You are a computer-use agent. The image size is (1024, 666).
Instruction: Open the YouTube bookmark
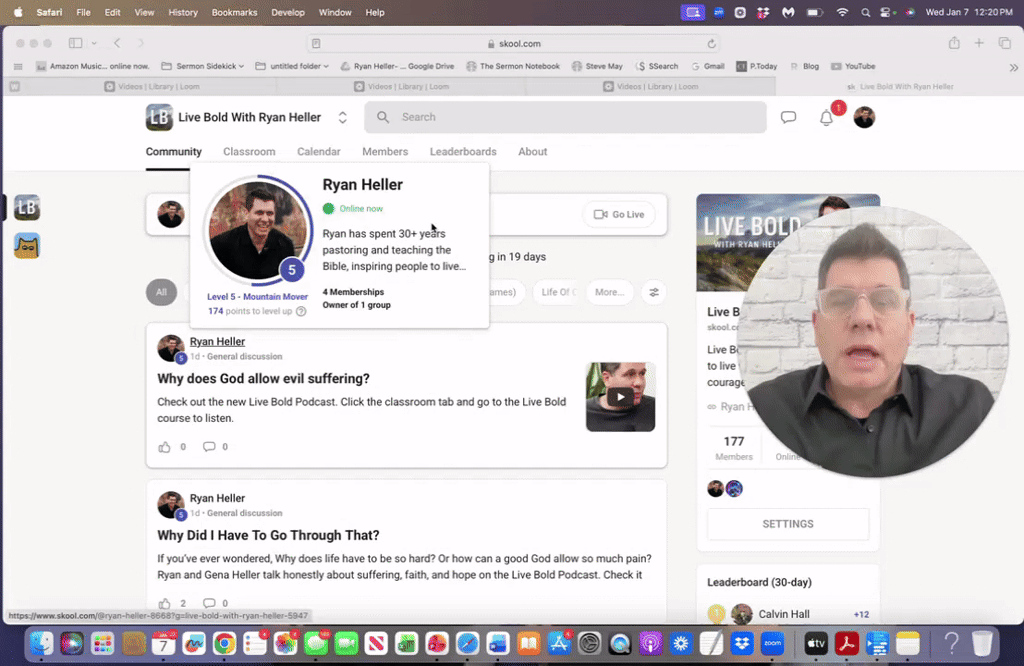click(853, 66)
